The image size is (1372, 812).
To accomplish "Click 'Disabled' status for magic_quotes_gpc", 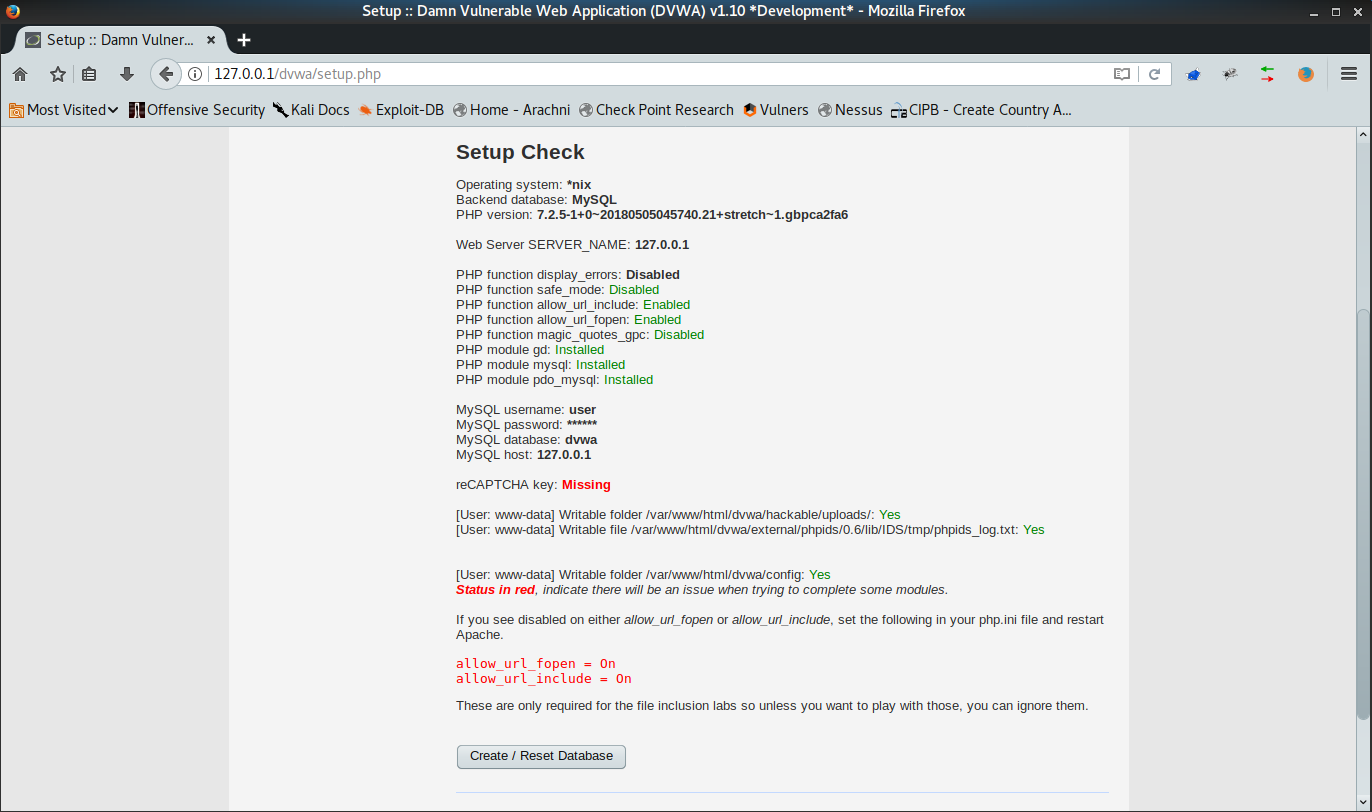I will pyautogui.click(x=679, y=335).
